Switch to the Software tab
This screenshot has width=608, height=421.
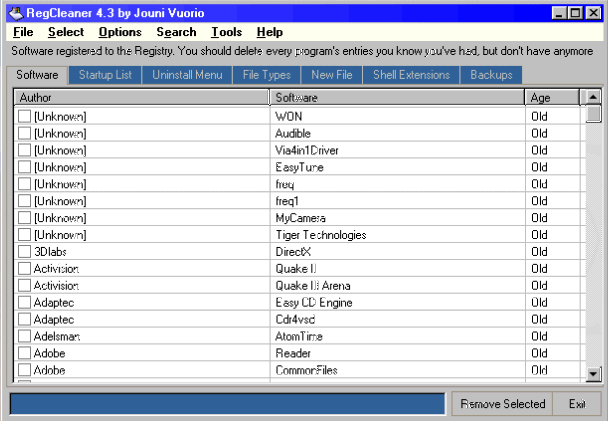(37, 75)
